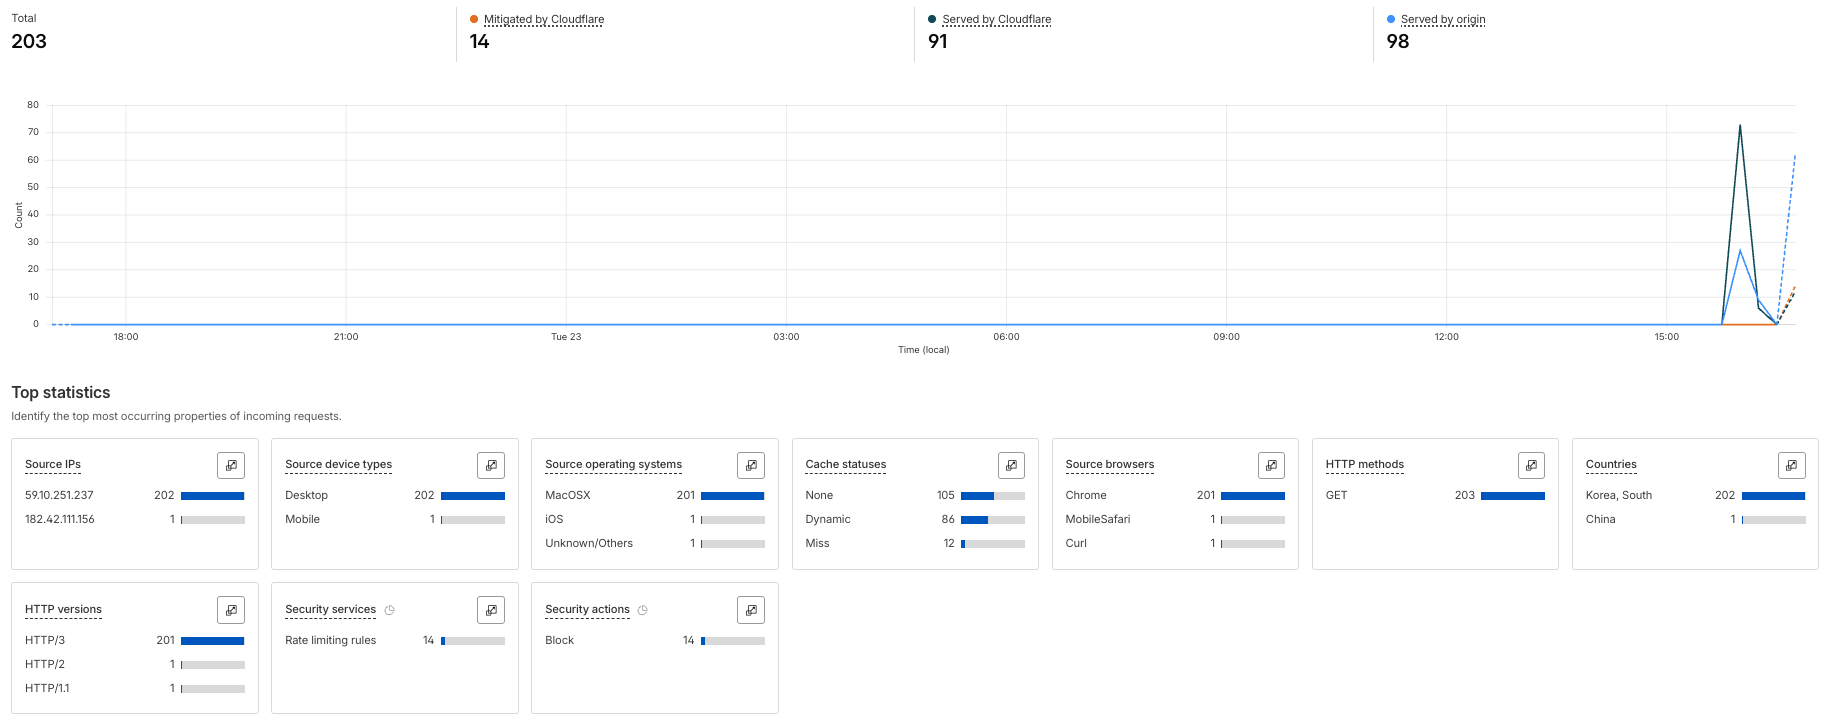Select the Rate limiting rules entry
The image size is (1833, 721).
331,640
